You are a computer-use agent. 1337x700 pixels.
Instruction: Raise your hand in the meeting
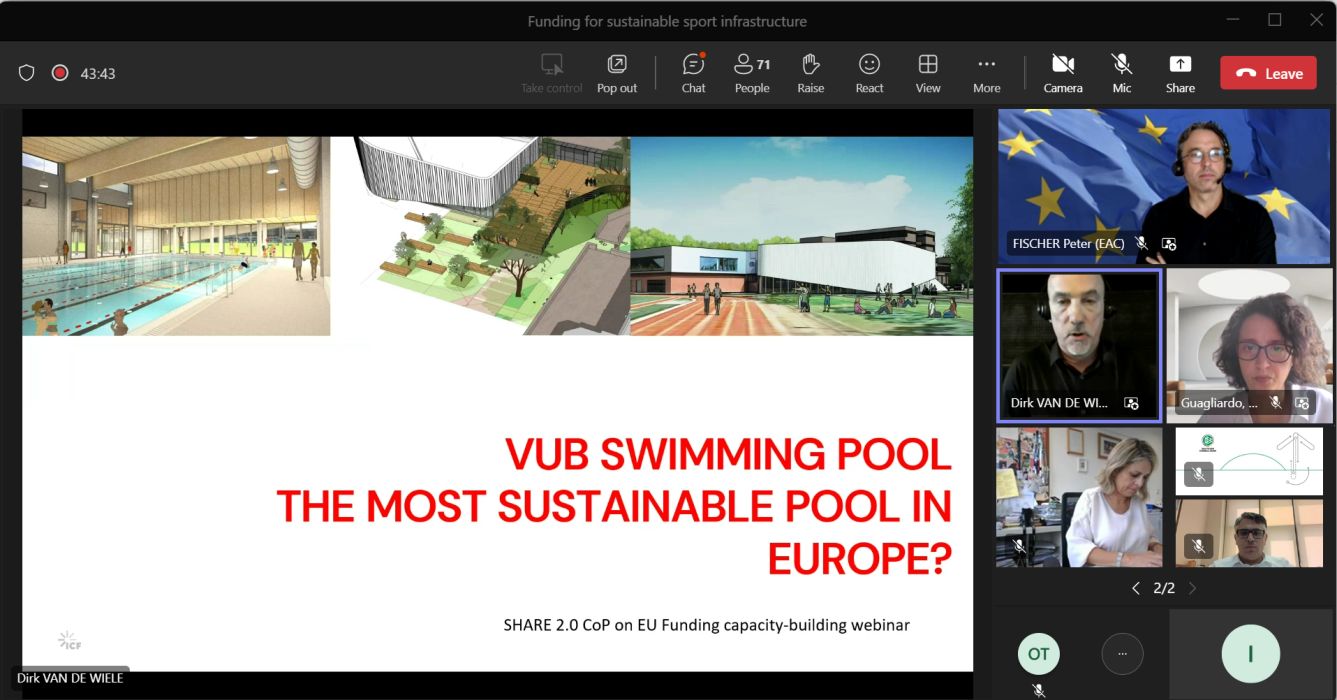(x=811, y=73)
